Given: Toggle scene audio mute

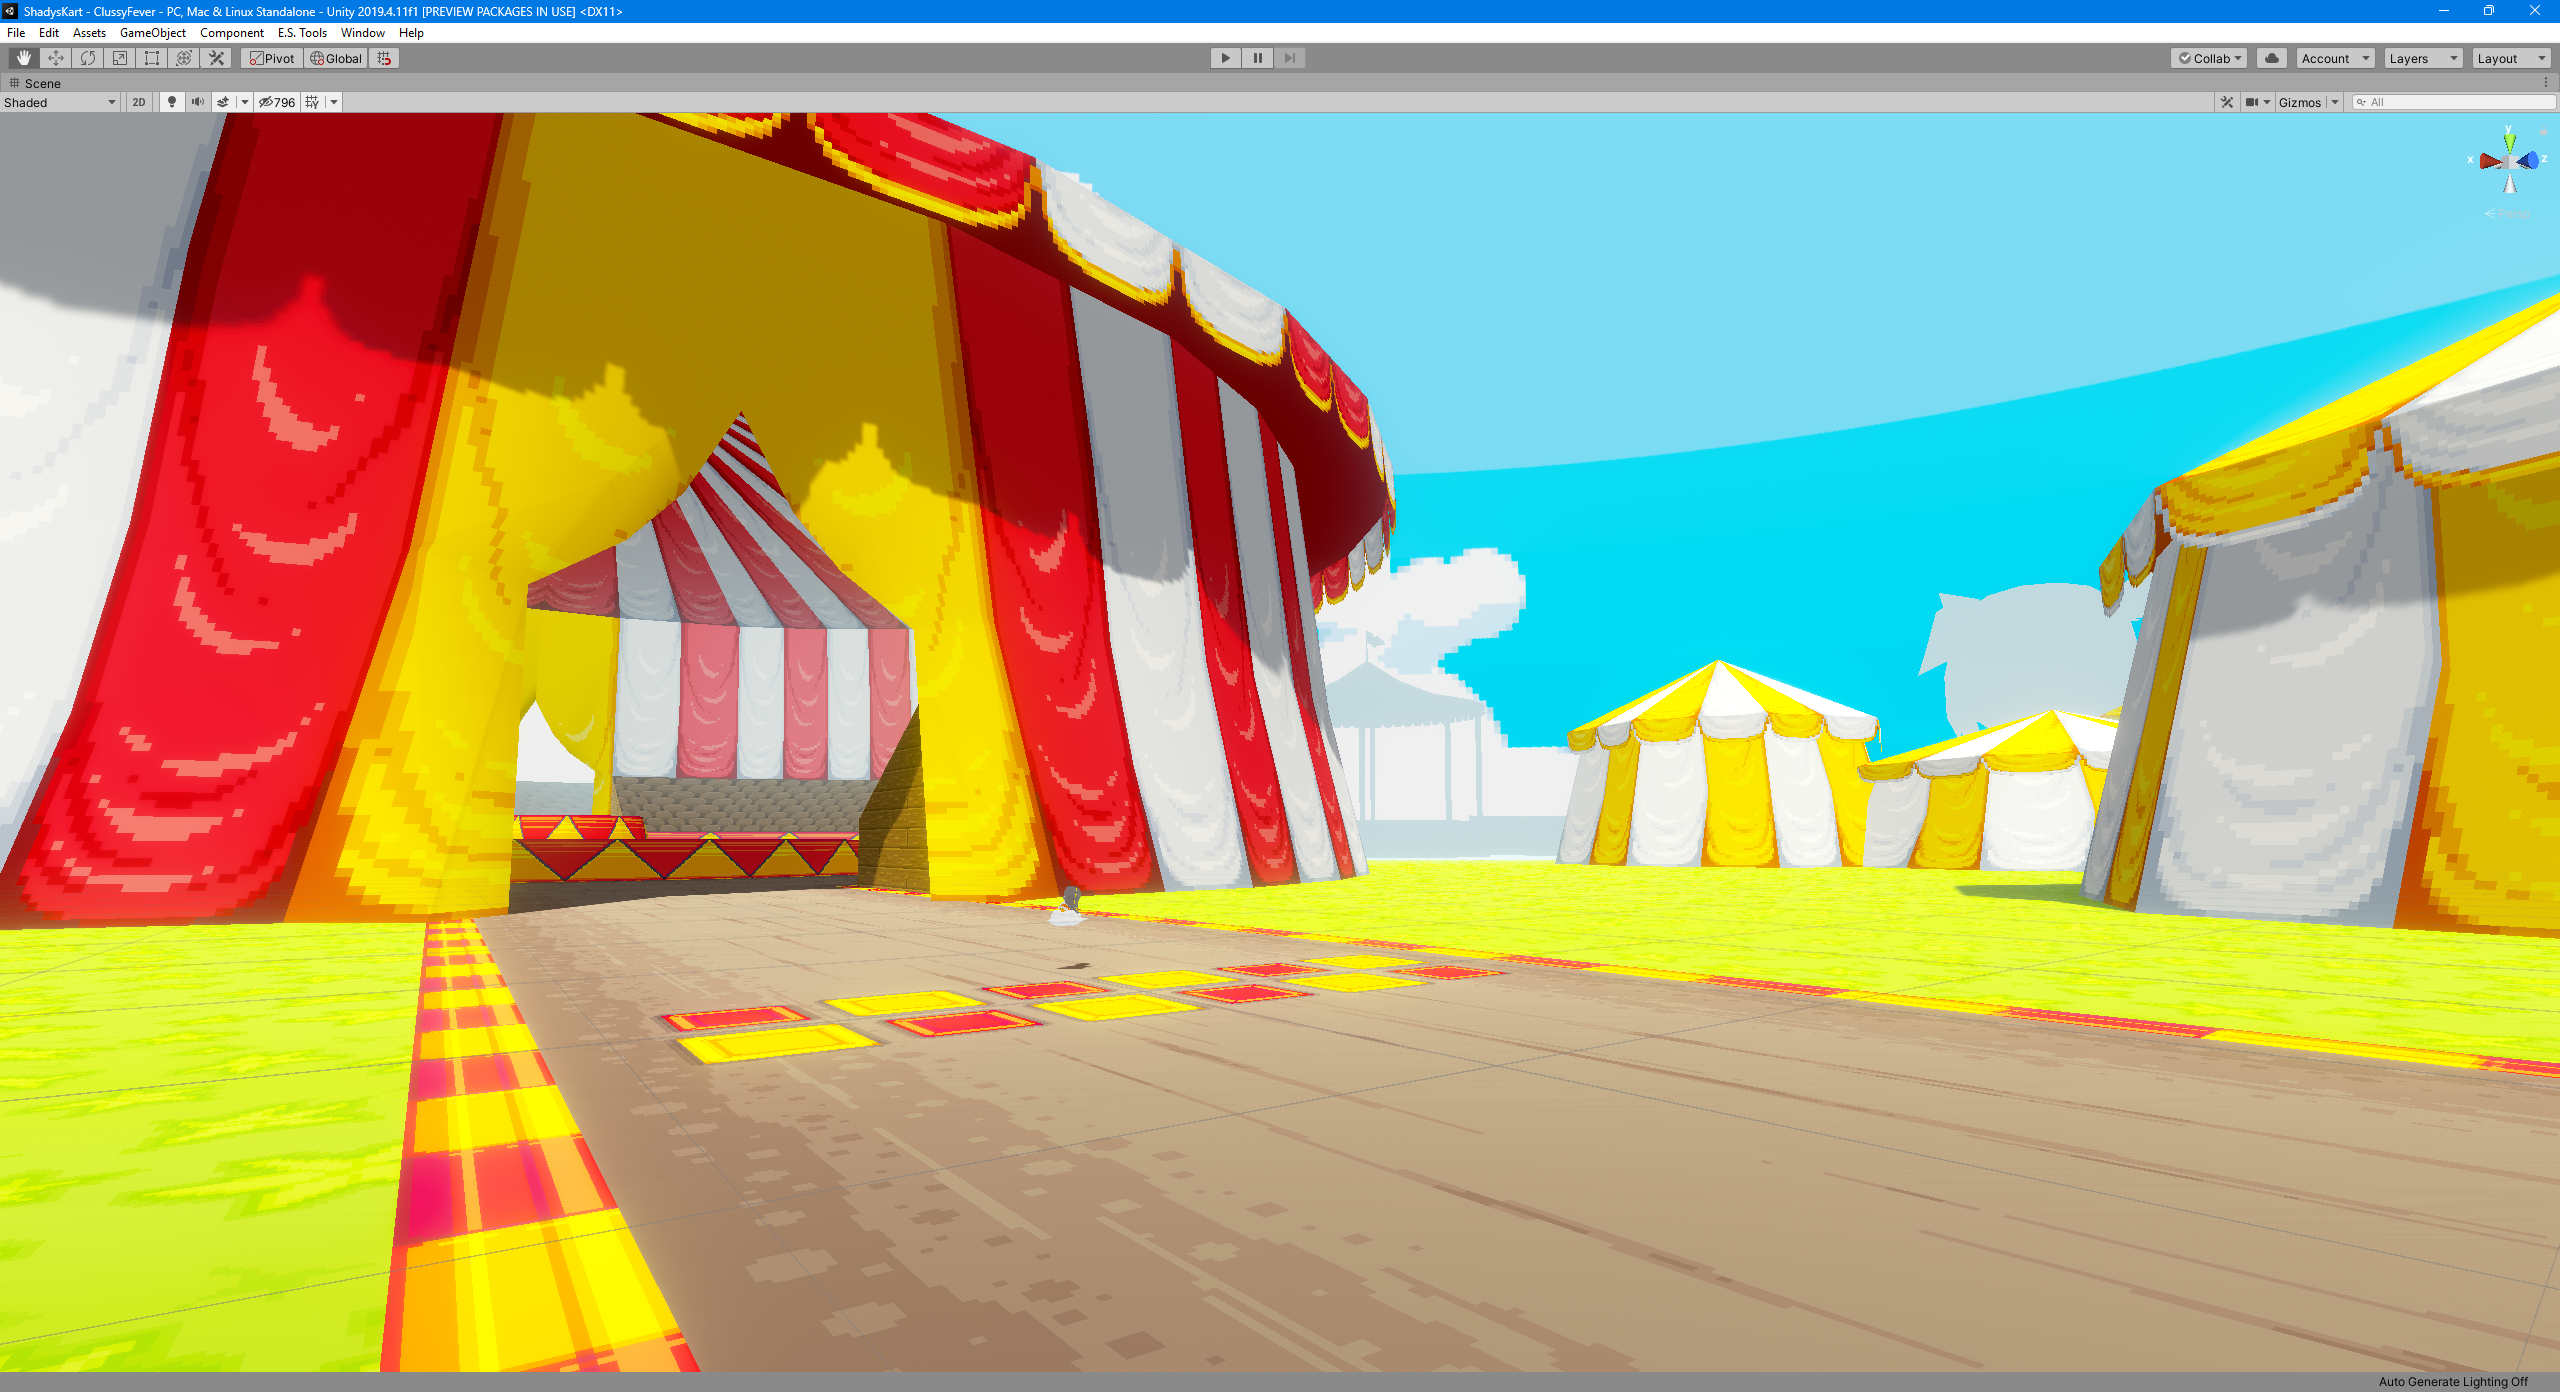Looking at the screenshot, I should 198,102.
